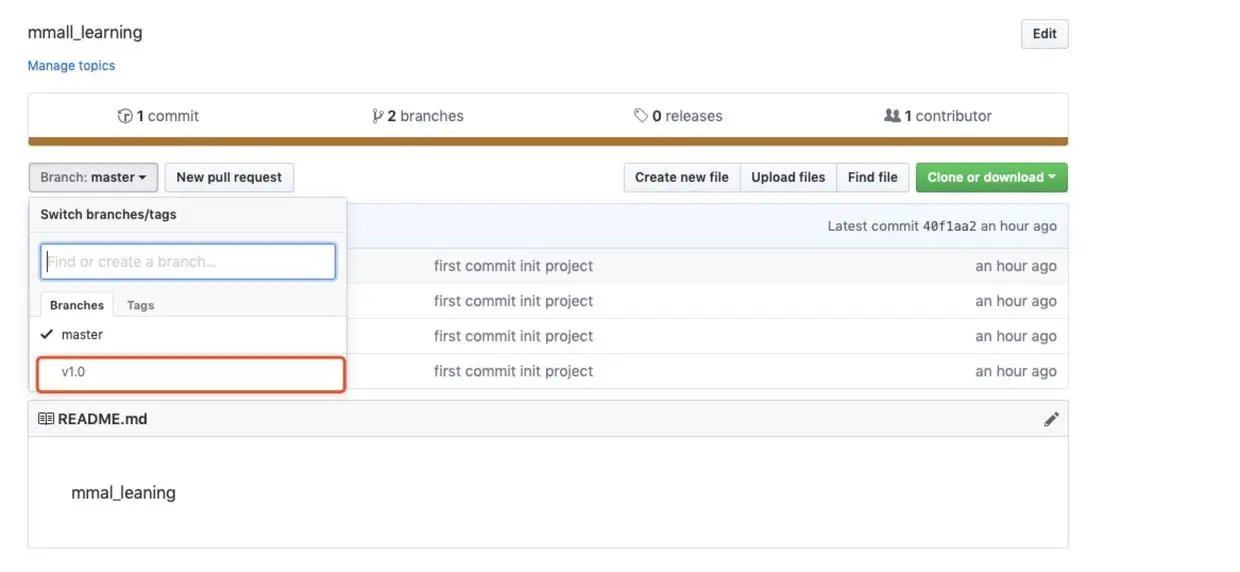This screenshot has width=1240, height=572.
Task: Click the New pull request button
Action: [229, 177]
